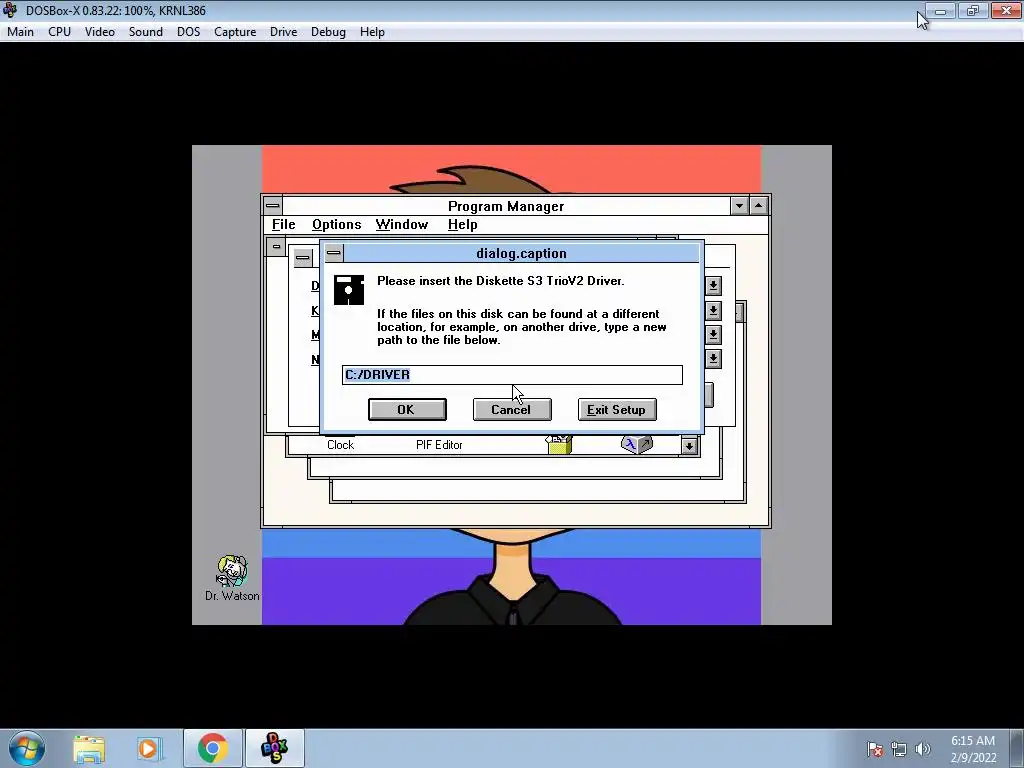Open Program Manager Help menu
The image size is (1024, 768).
[x=462, y=225]
